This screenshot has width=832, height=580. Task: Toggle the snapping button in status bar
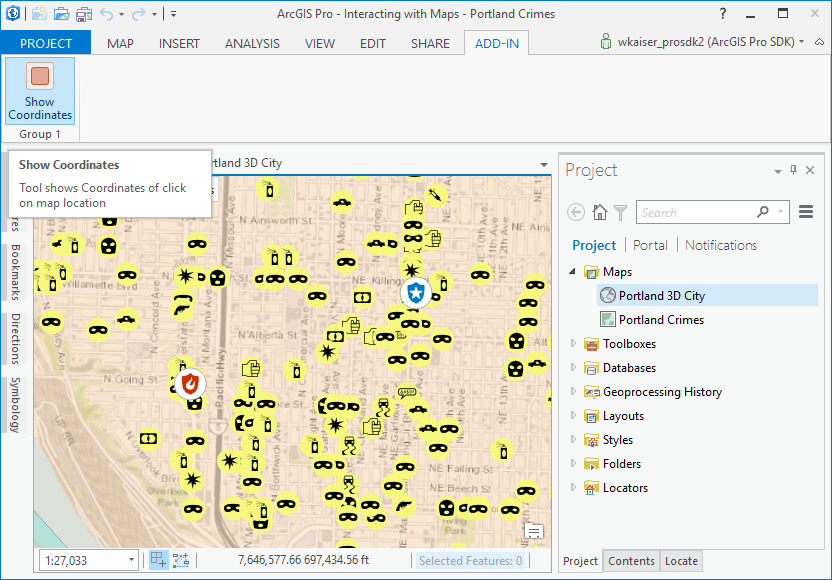tap(181, 560)
